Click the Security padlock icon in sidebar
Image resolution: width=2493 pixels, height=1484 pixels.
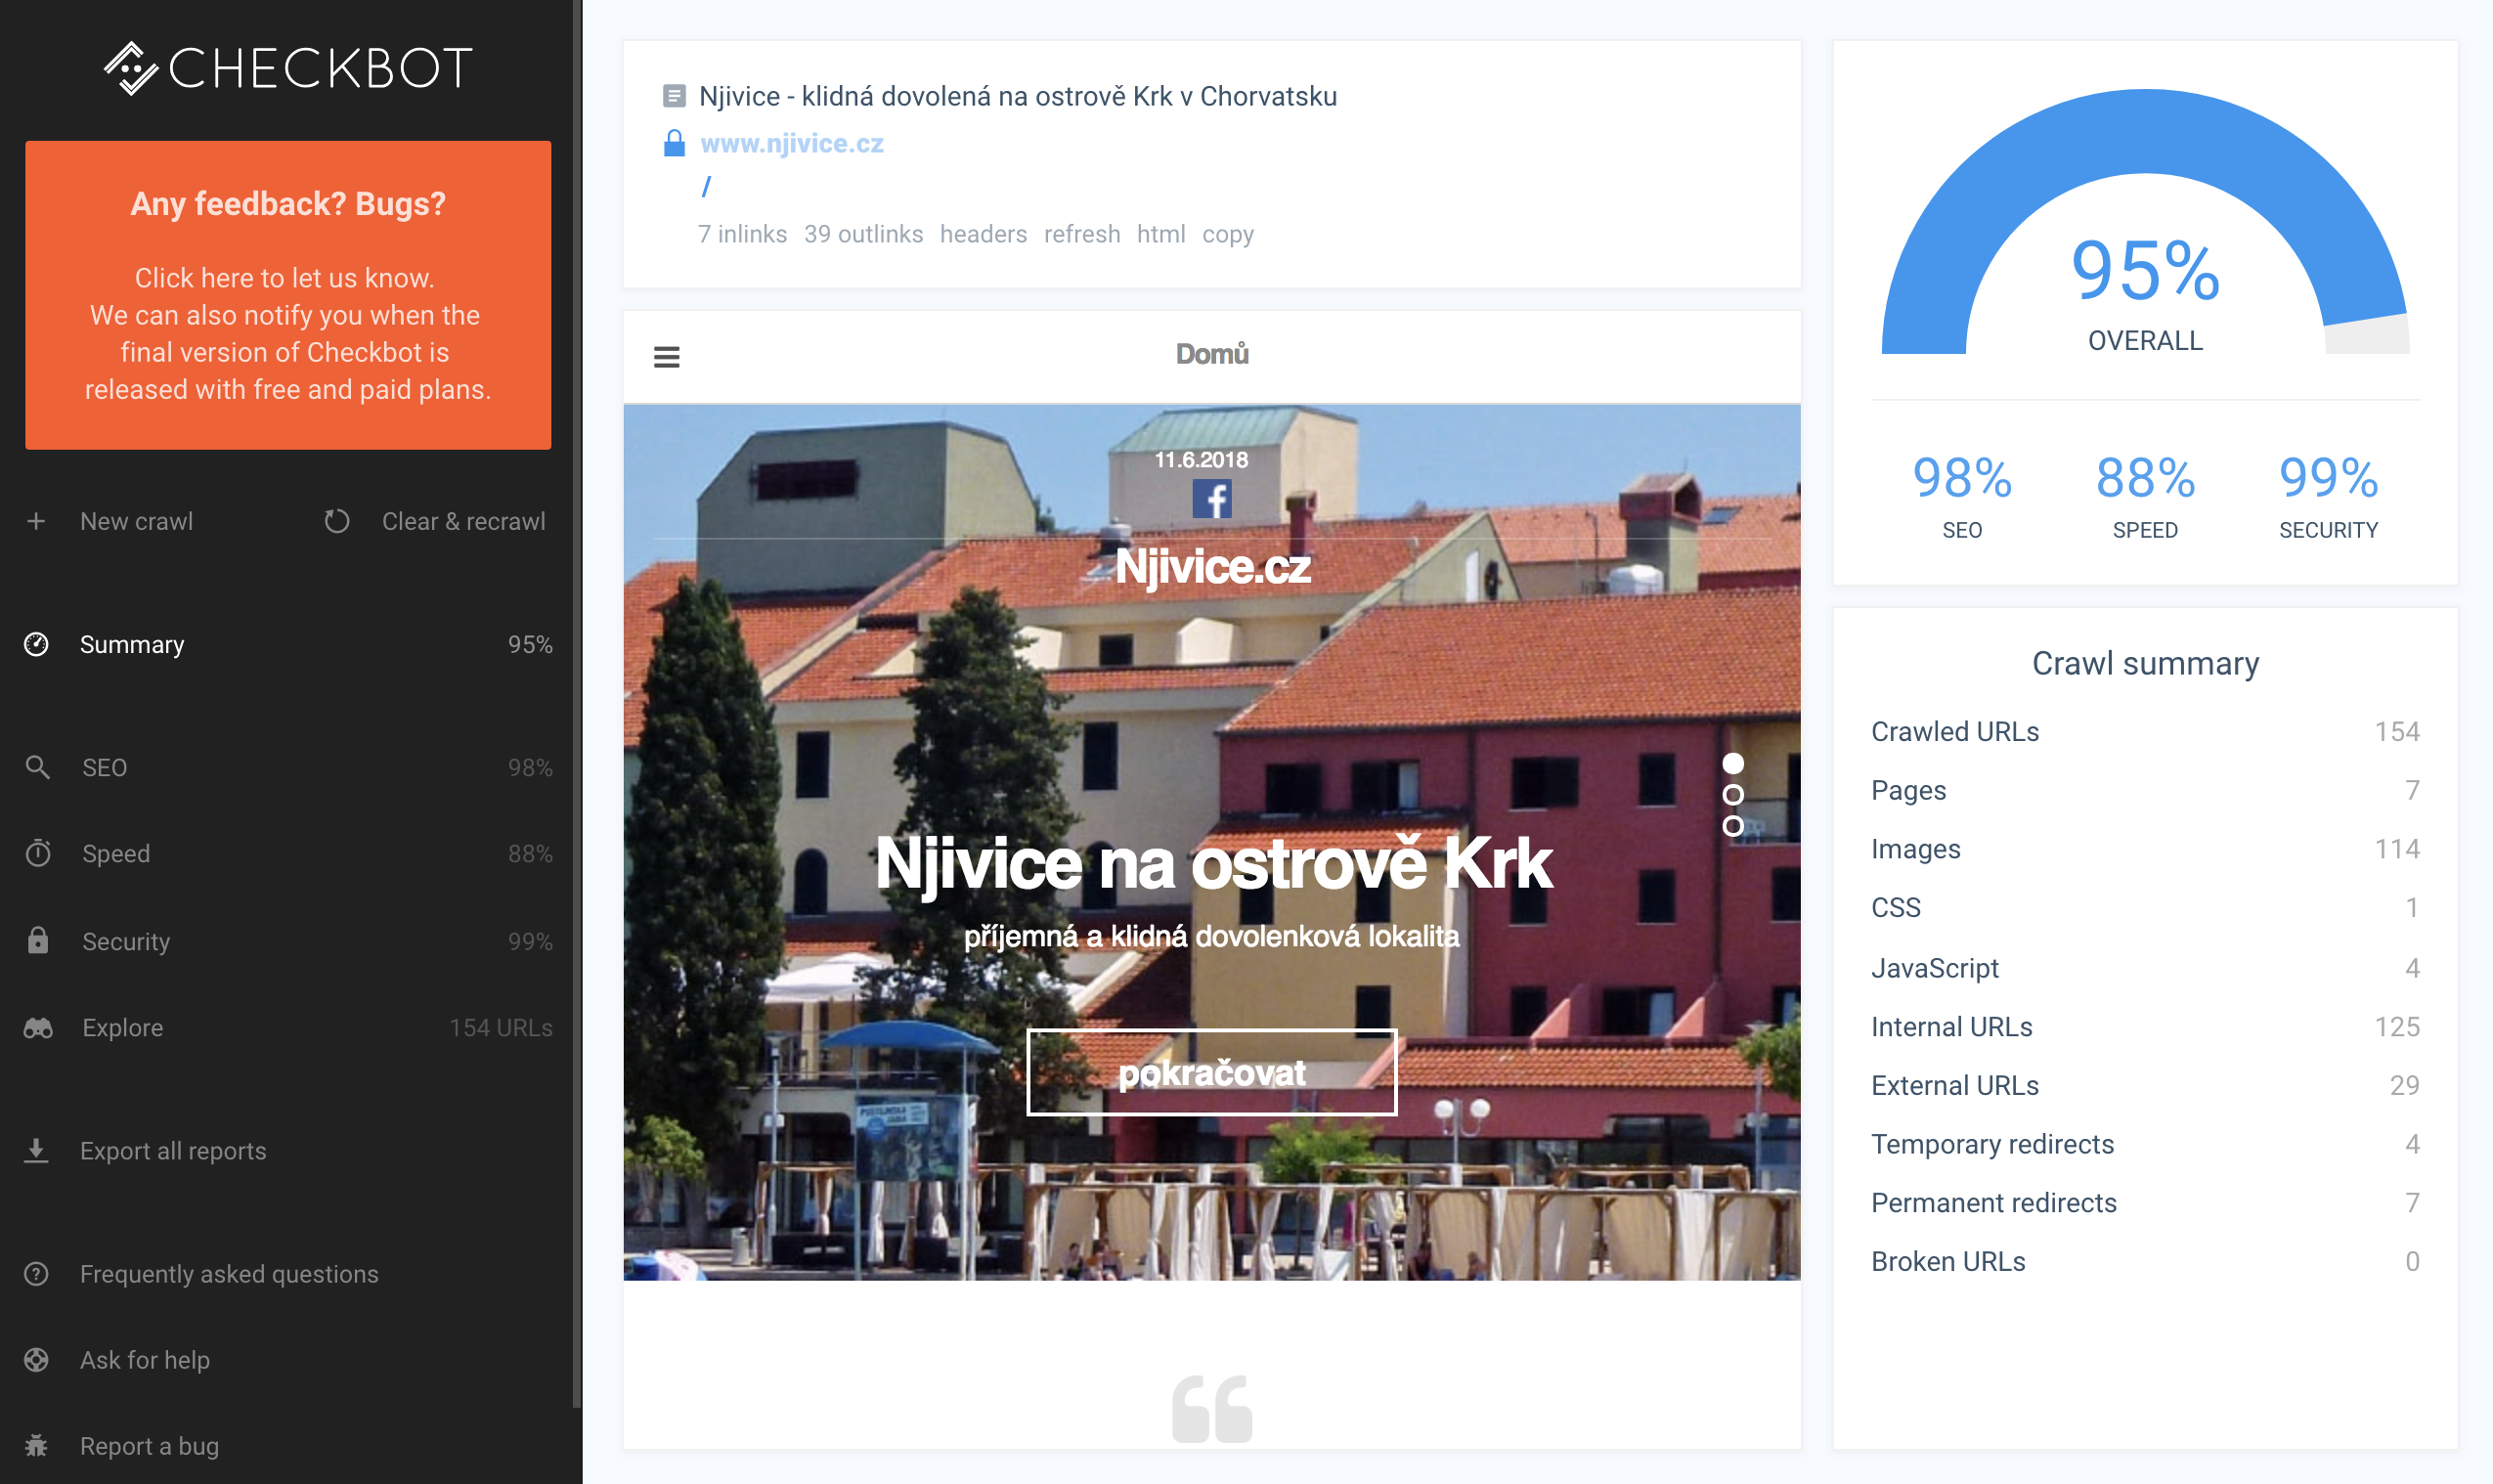(37, 940)
